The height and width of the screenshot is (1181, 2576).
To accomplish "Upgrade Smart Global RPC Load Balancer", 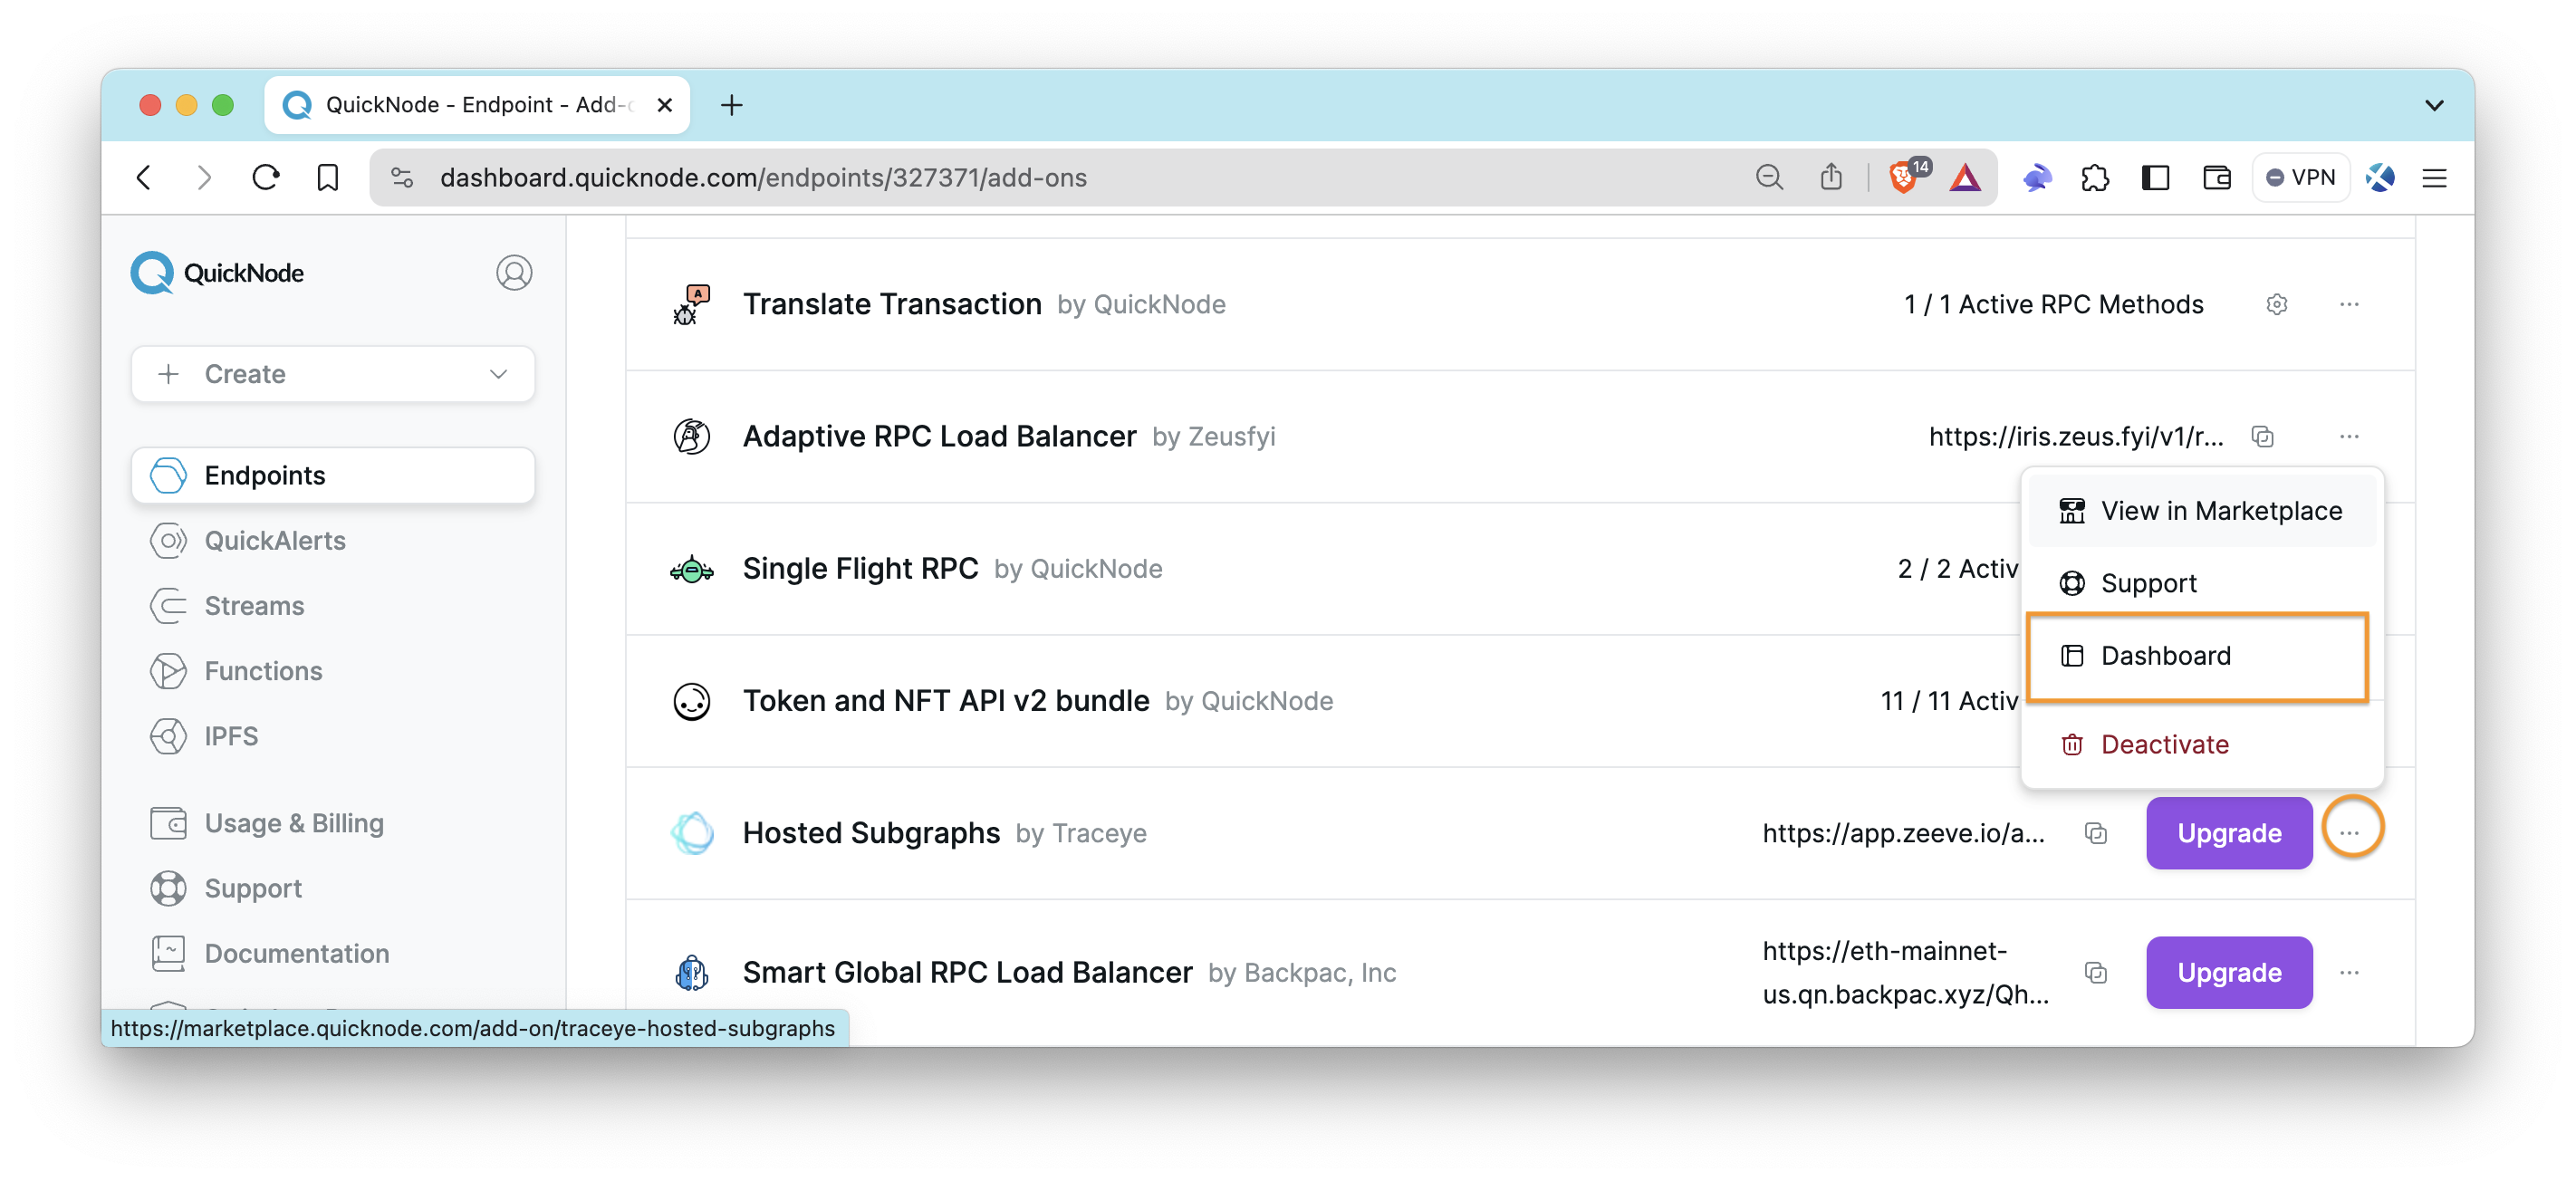I will [2229, 972].
